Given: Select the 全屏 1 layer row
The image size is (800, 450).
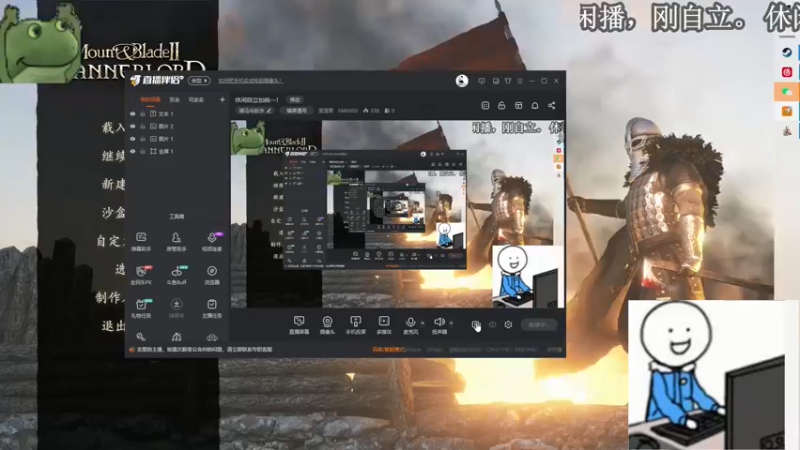Looking at the screenshot, I should pos(177,151).
